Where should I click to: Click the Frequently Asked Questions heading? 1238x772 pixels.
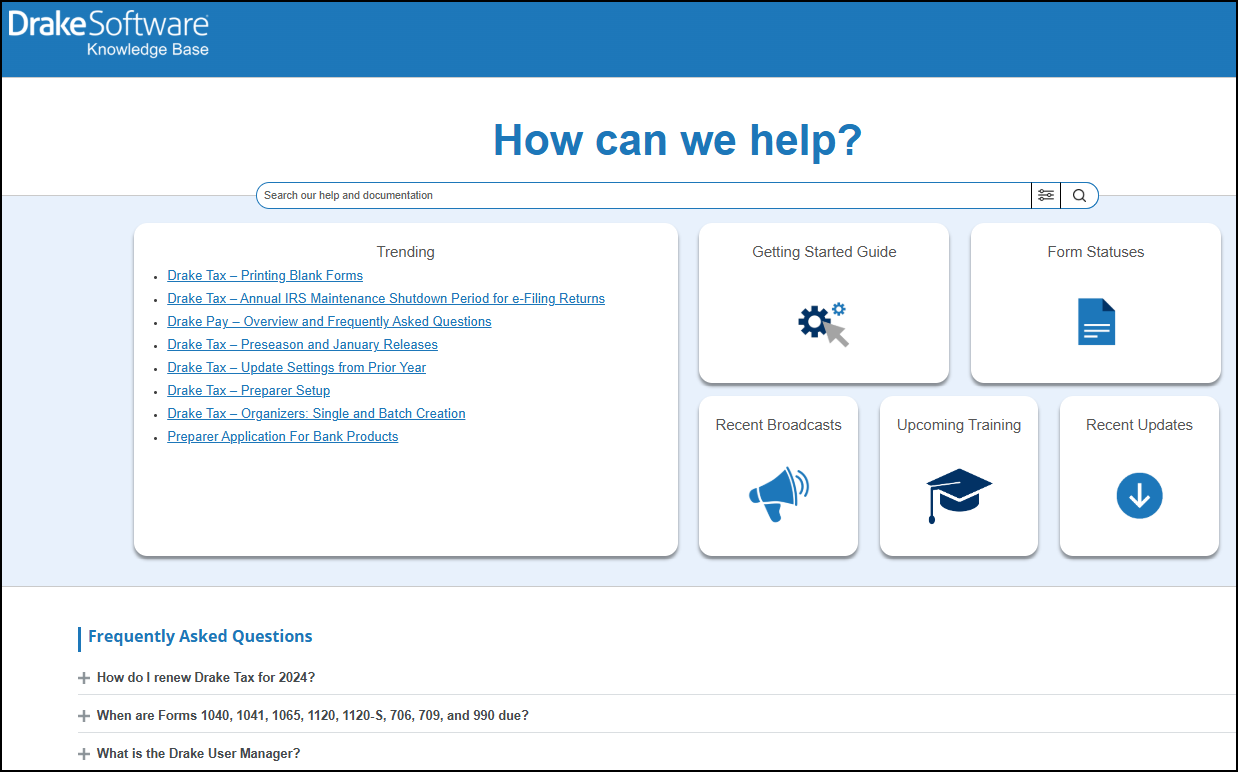point(200,637)
